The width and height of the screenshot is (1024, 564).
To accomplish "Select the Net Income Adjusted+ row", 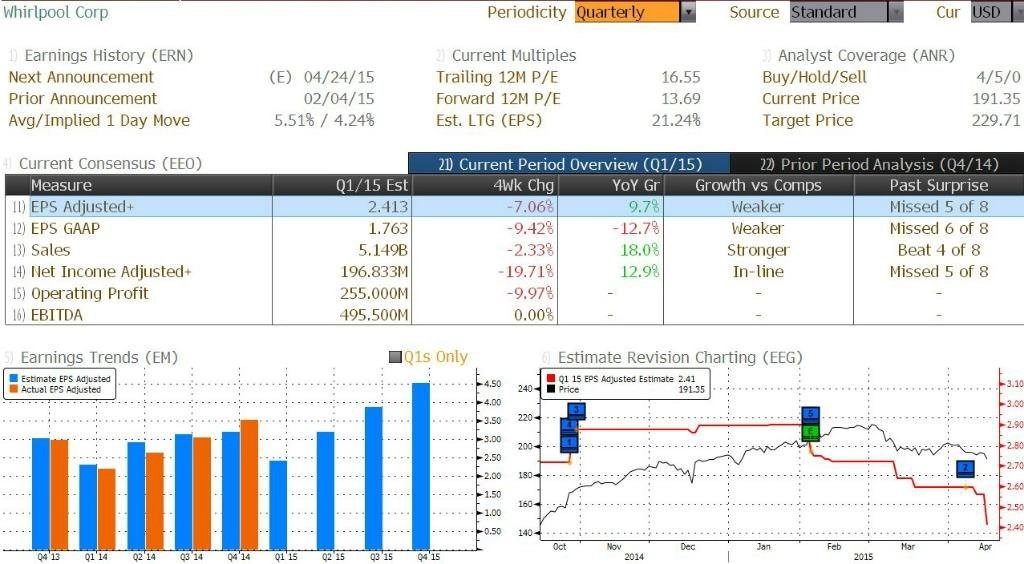I will point(515,272).
